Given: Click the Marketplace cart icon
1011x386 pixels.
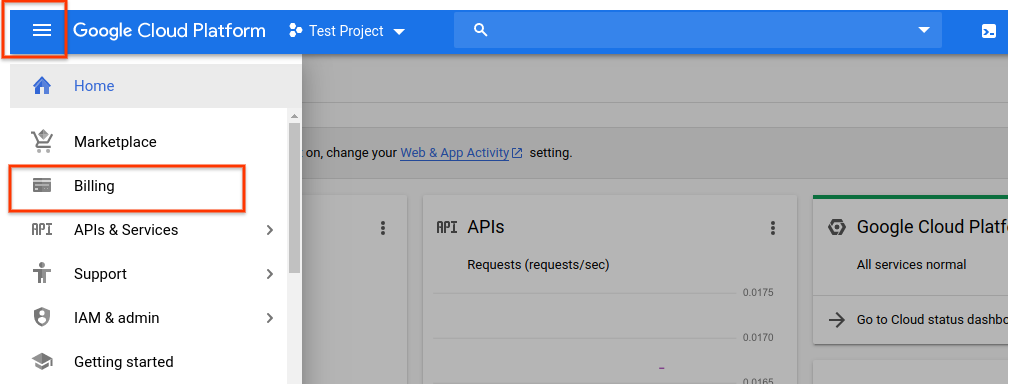Looking at the screenshot, I should pos(42,141).
